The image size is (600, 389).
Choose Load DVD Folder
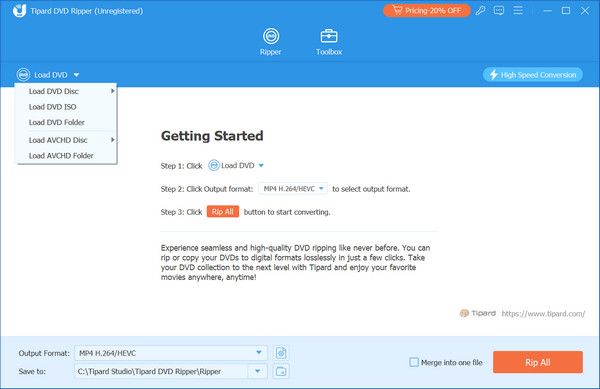point(65,122)
